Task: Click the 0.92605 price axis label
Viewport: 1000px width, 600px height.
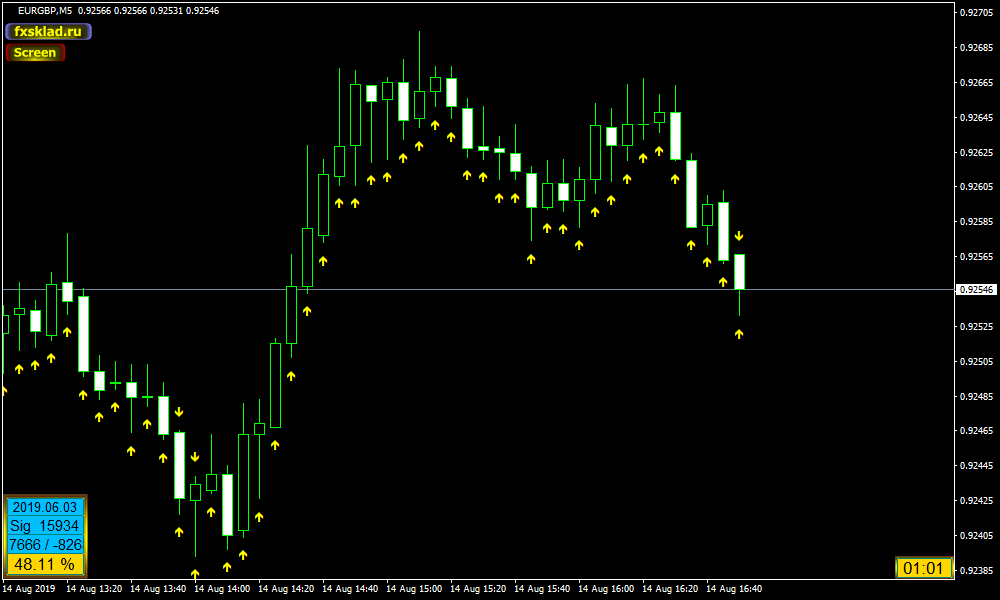Action: pyautogui.click(x=976, y=187)
